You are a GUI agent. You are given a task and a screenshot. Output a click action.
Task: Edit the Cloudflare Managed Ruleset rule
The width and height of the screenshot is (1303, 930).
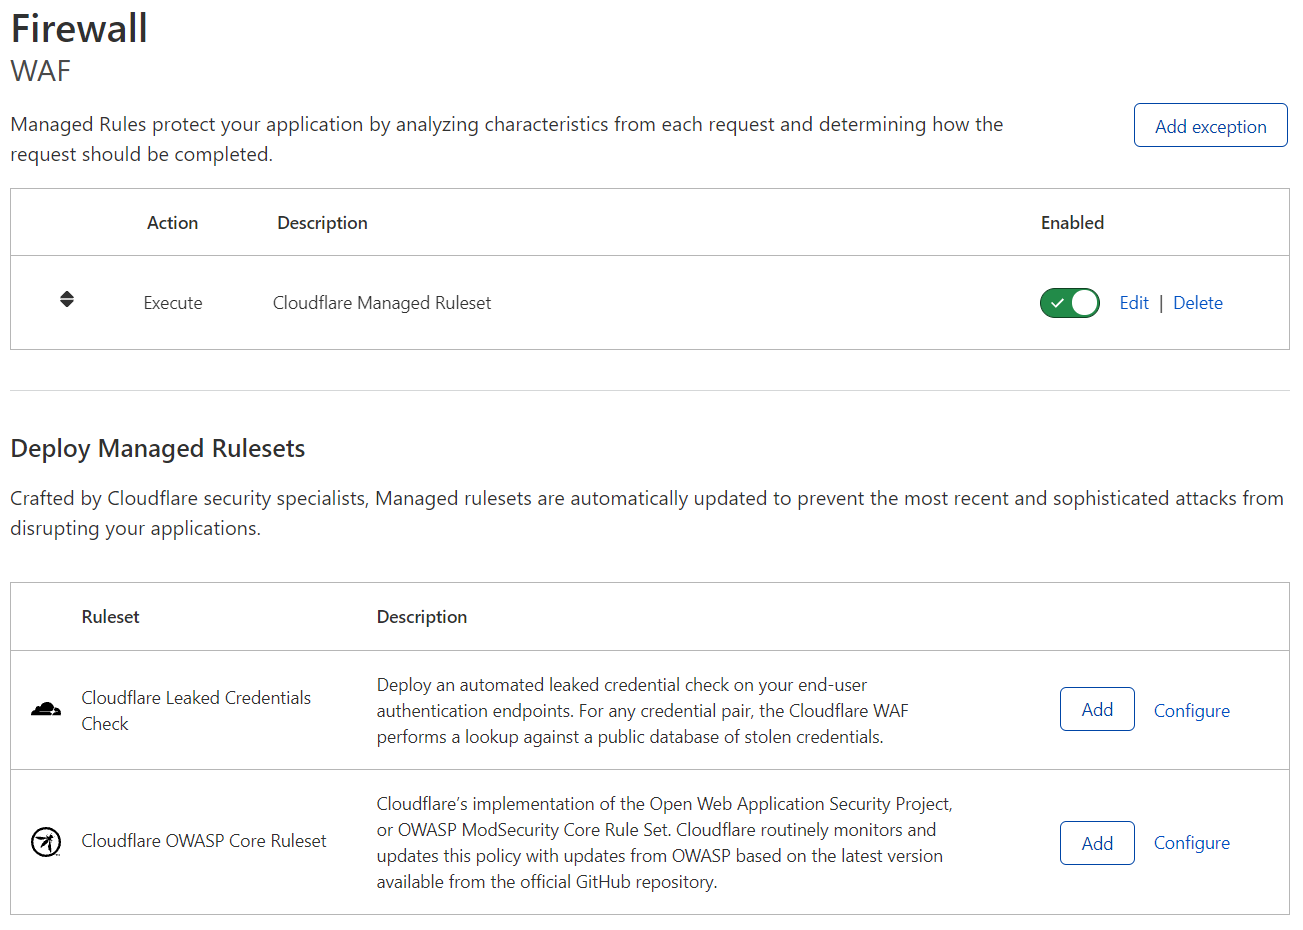(x=1134, y=302)
